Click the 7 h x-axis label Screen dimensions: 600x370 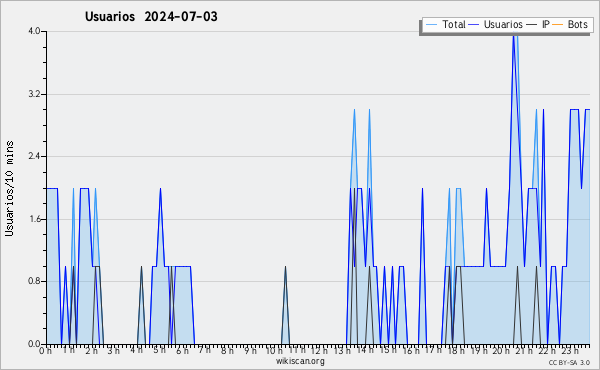coord(204,349)
